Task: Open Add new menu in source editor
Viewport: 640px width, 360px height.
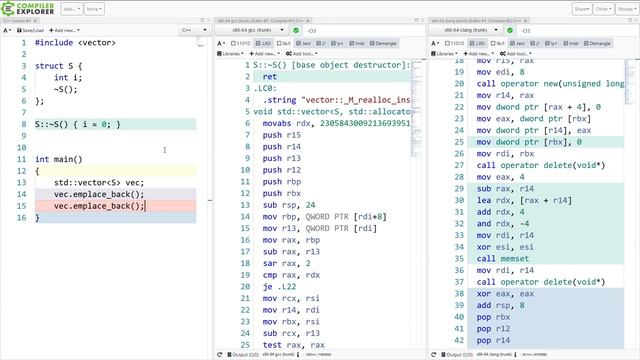Action: point(64,30)
